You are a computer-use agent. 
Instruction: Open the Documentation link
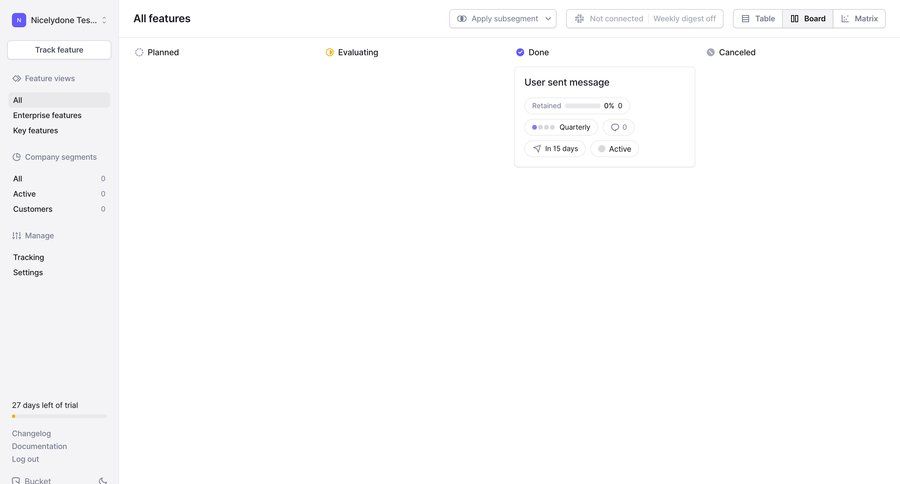coord(40,446)
